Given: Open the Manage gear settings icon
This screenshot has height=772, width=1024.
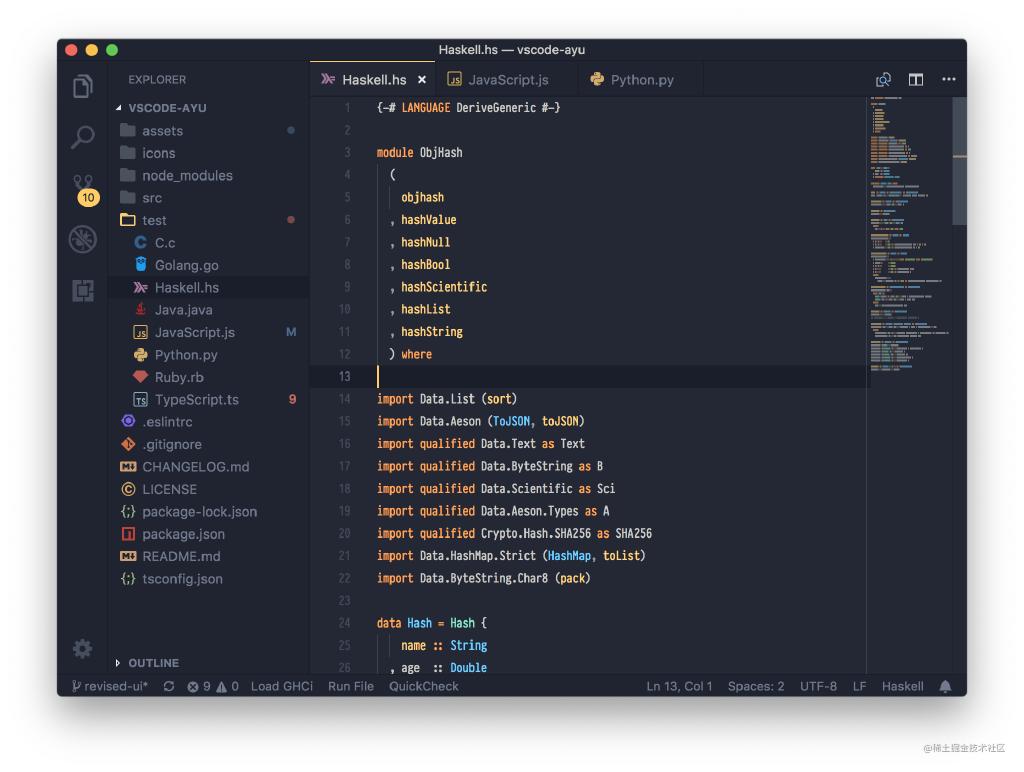Looking at the screenshot, I should 83,648.
